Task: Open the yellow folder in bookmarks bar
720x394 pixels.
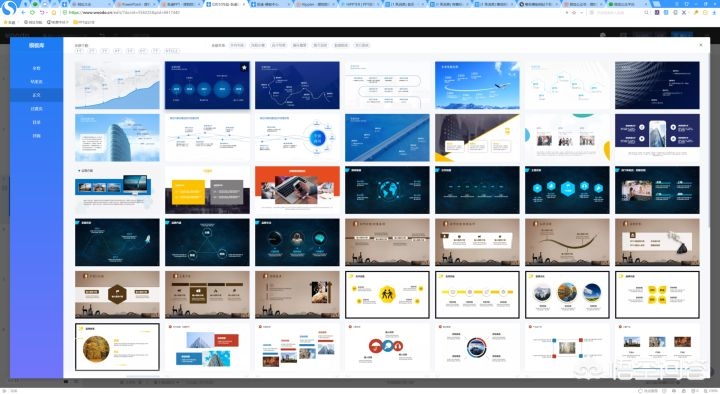Action: 76,22
